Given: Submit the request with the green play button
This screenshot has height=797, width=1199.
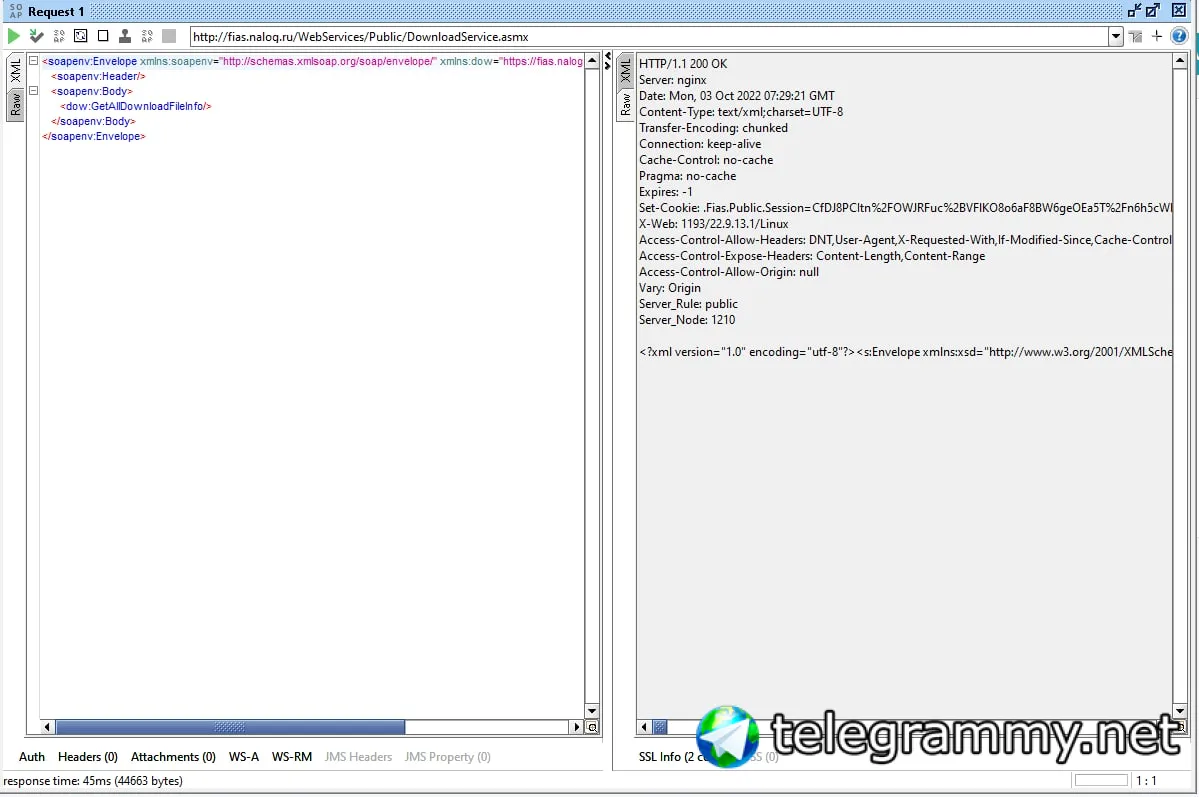Looking at the screenshot, I should pos(13,36).
